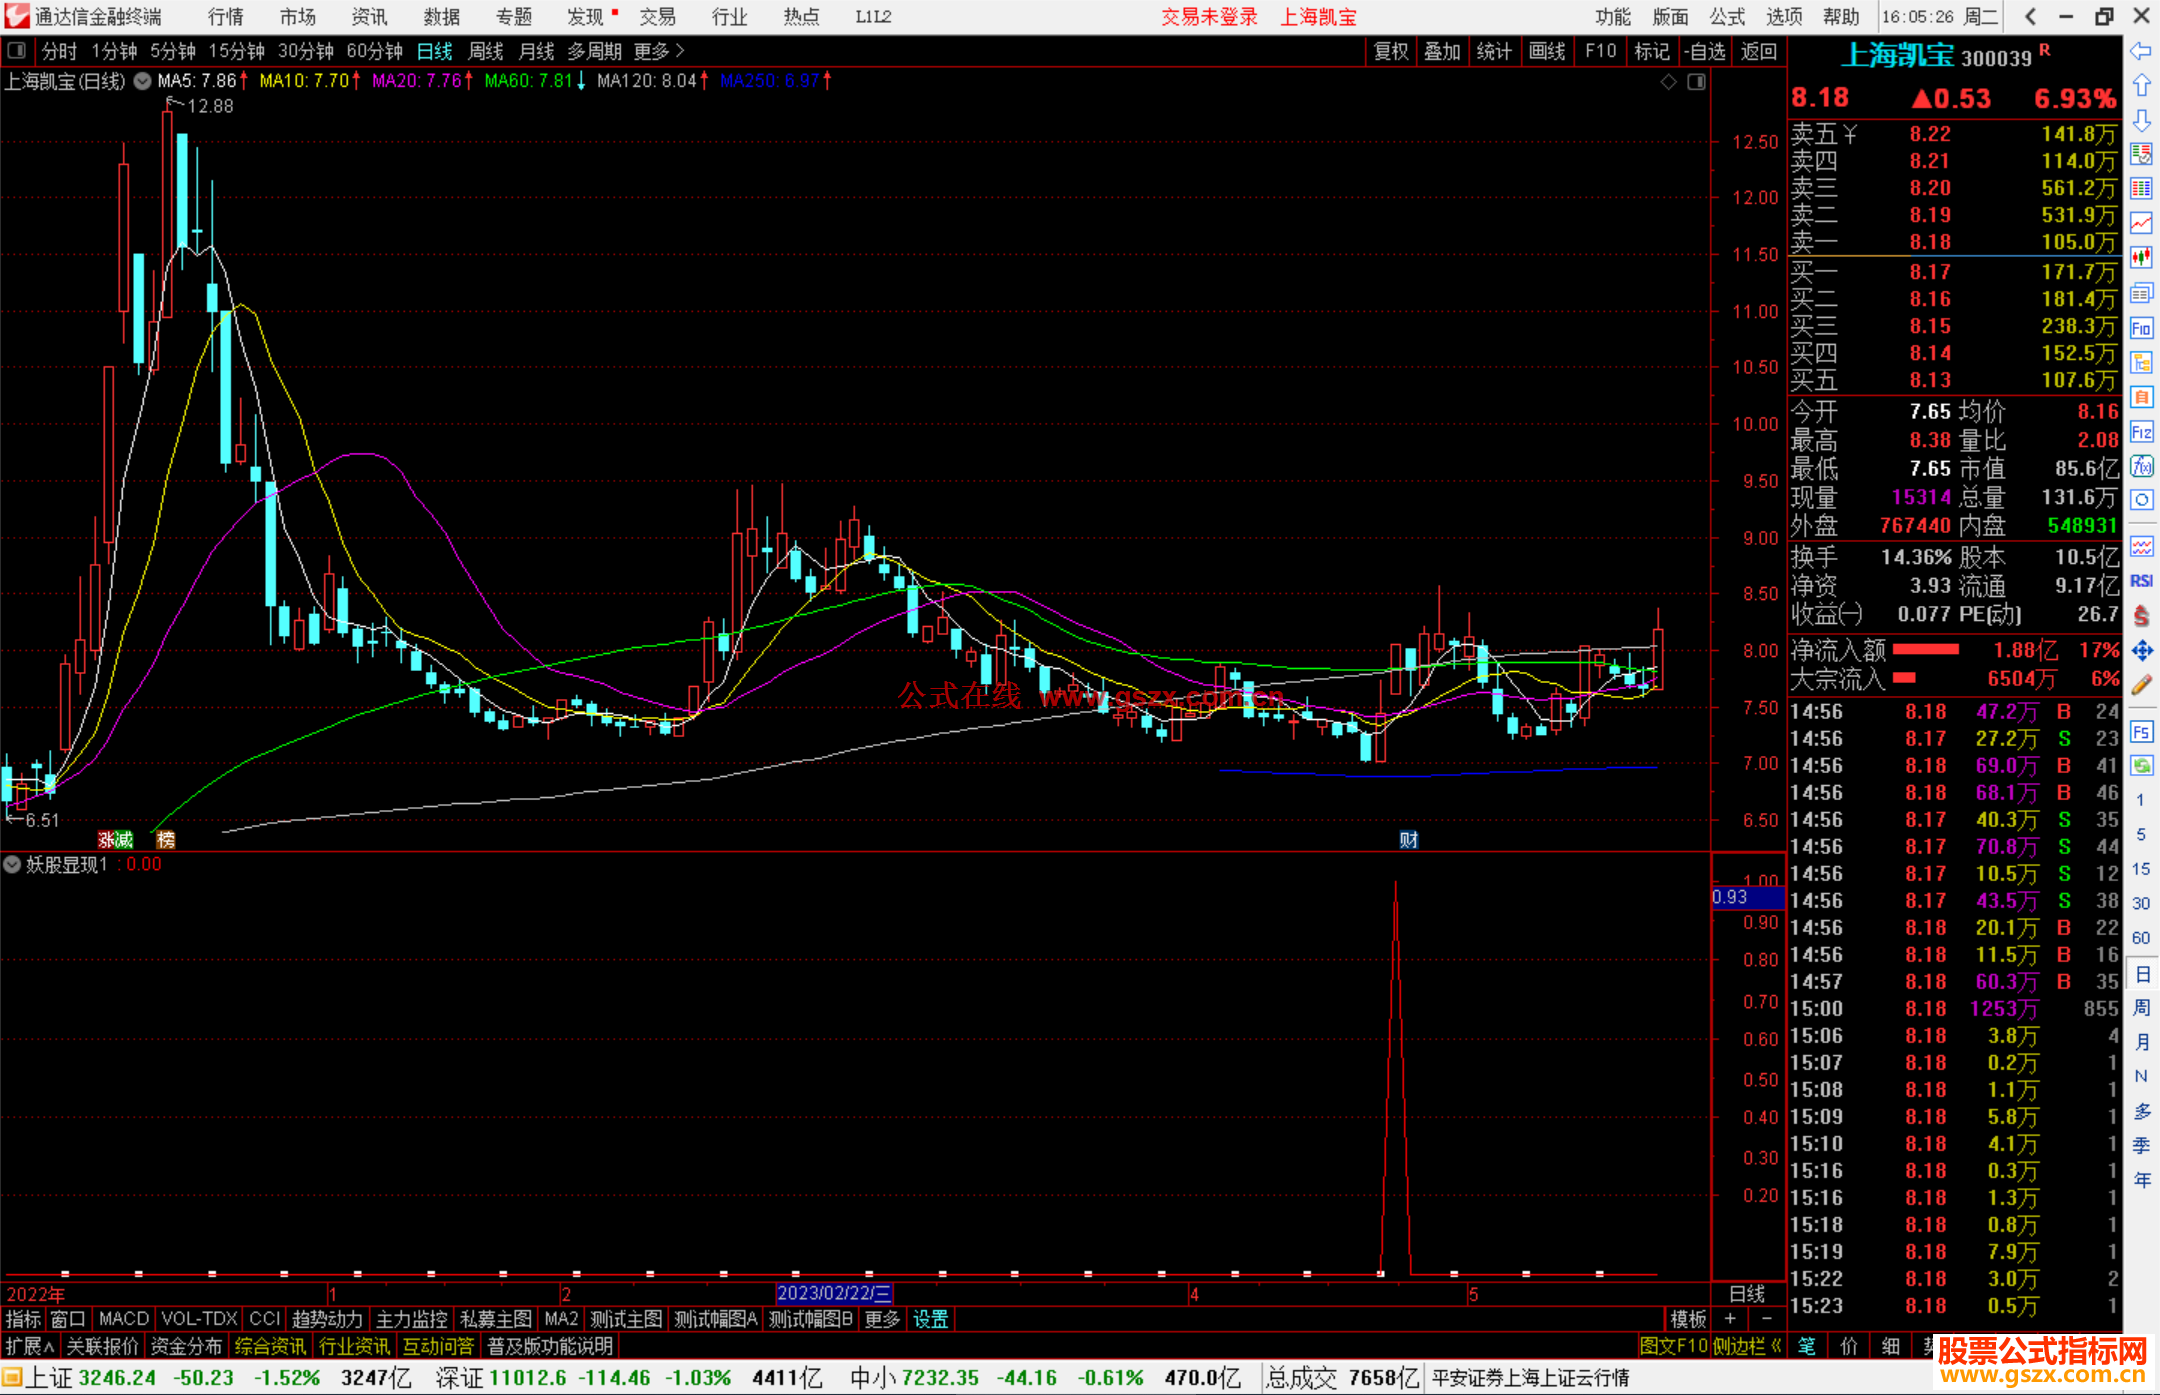Toggle the multi-window icon left of 分时
The width and height of the screenshot is (2160, 1395).
17,51
